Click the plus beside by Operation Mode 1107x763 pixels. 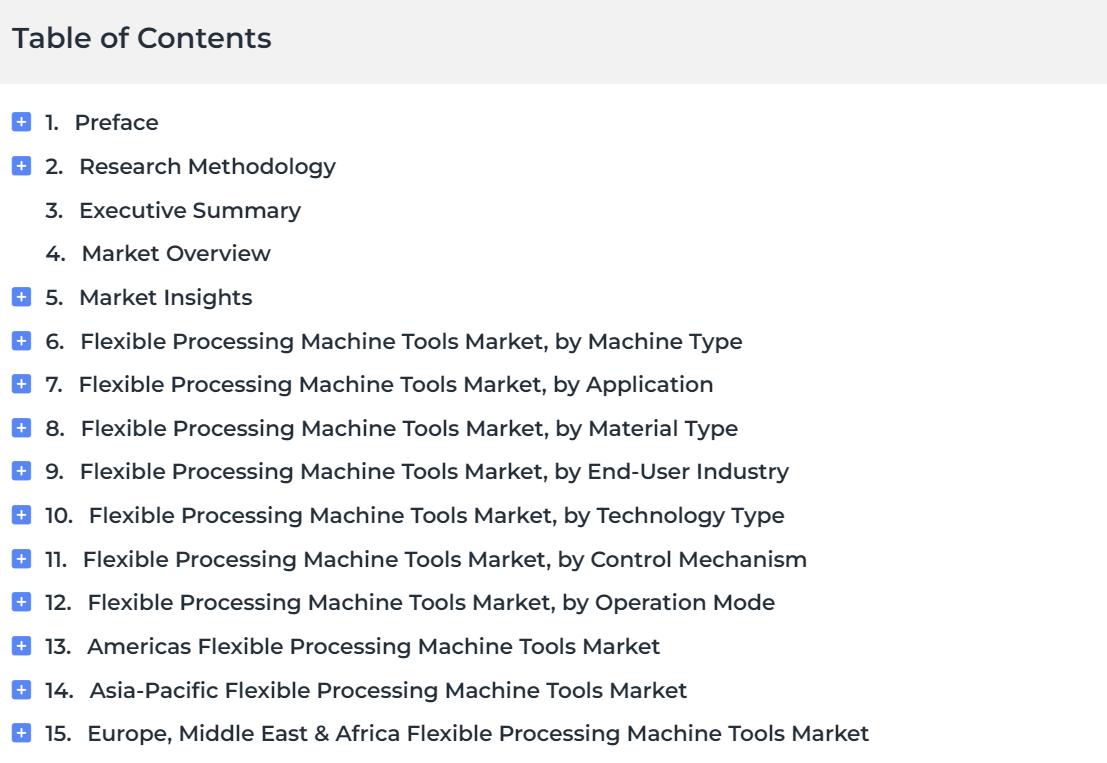(x=21, y=602)
